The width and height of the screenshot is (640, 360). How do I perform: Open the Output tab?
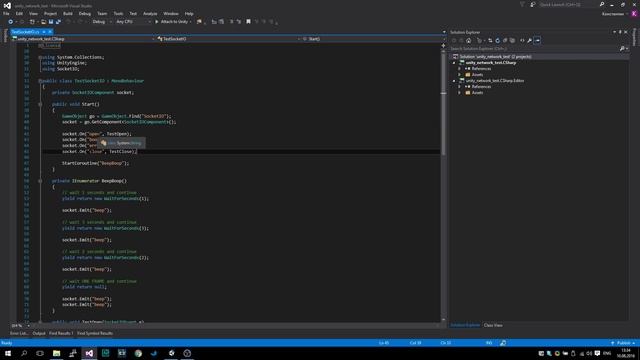pyautogui.click(x=39, y=333)
